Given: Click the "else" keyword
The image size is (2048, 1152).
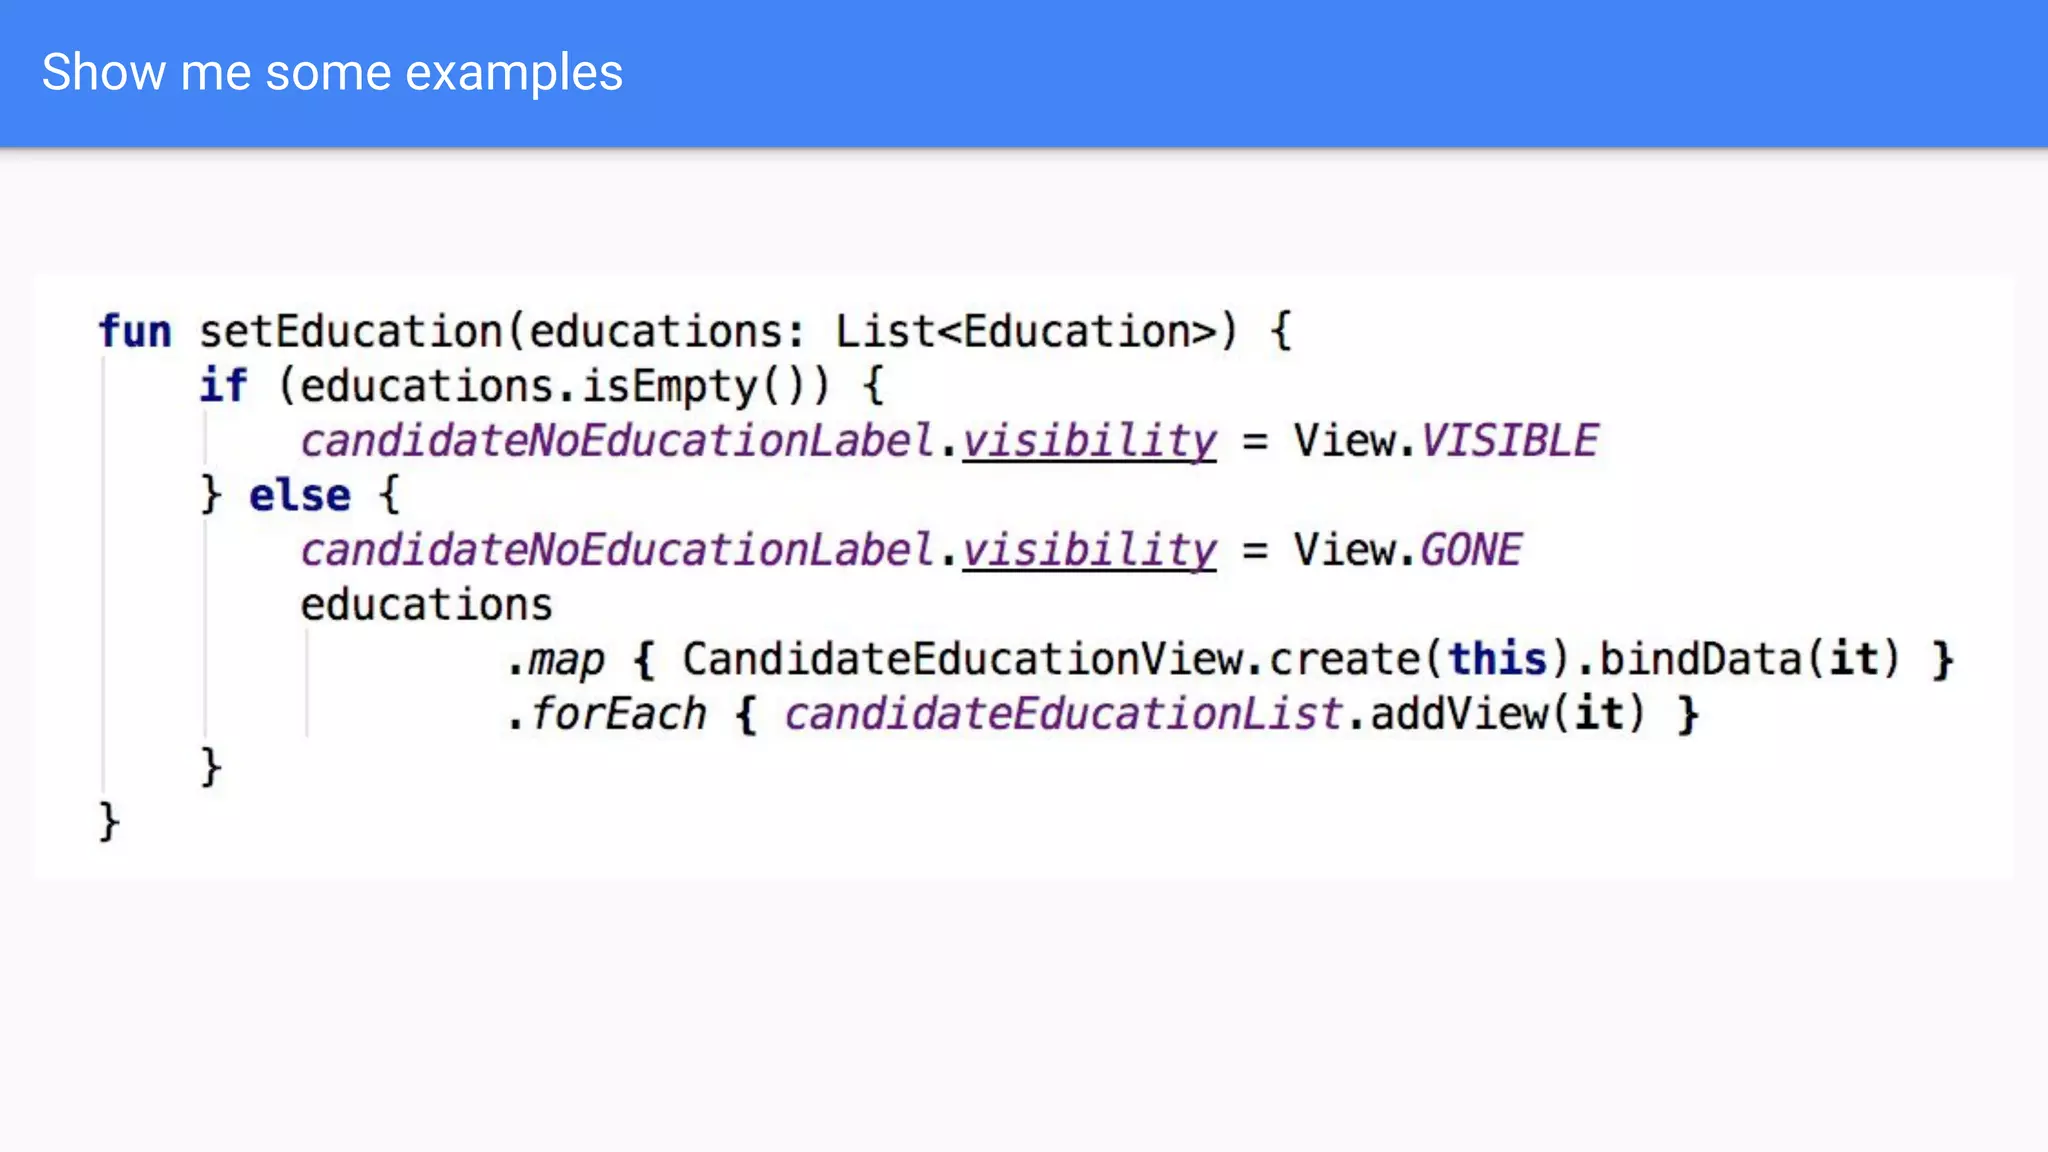Looking at the screenshot, I should [299, 496].
